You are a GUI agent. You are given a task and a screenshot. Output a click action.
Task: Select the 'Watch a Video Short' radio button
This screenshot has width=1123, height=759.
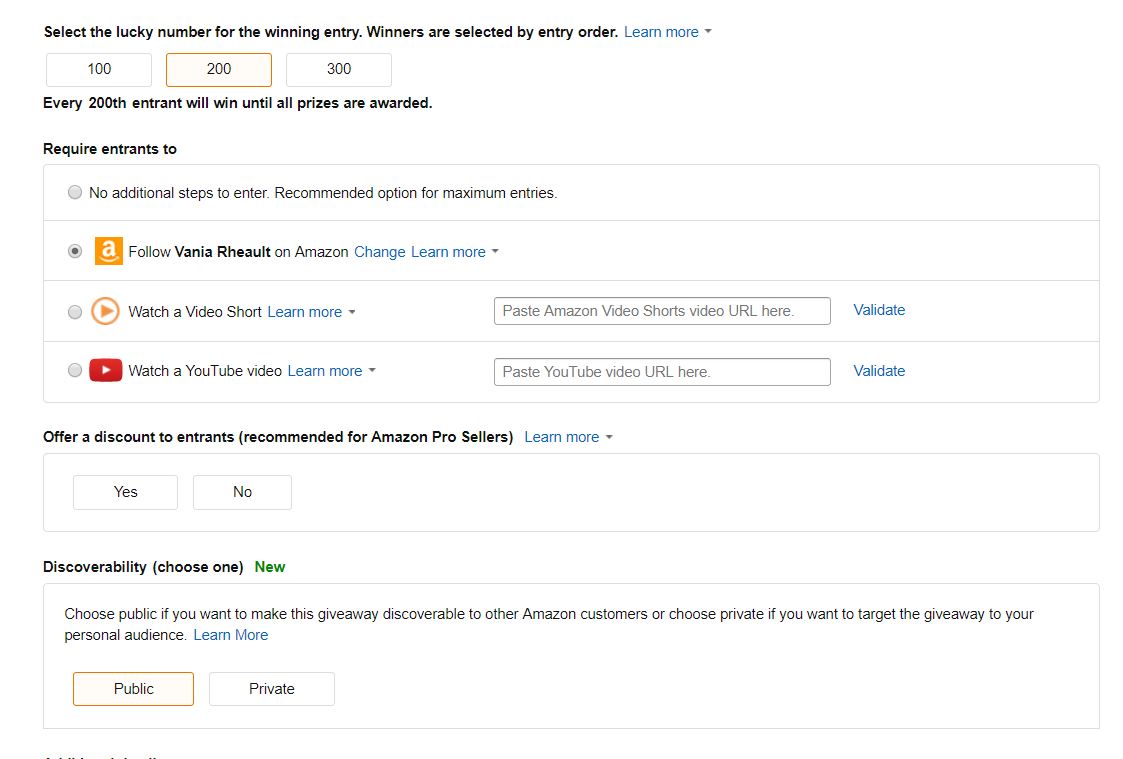pos(75,311)
